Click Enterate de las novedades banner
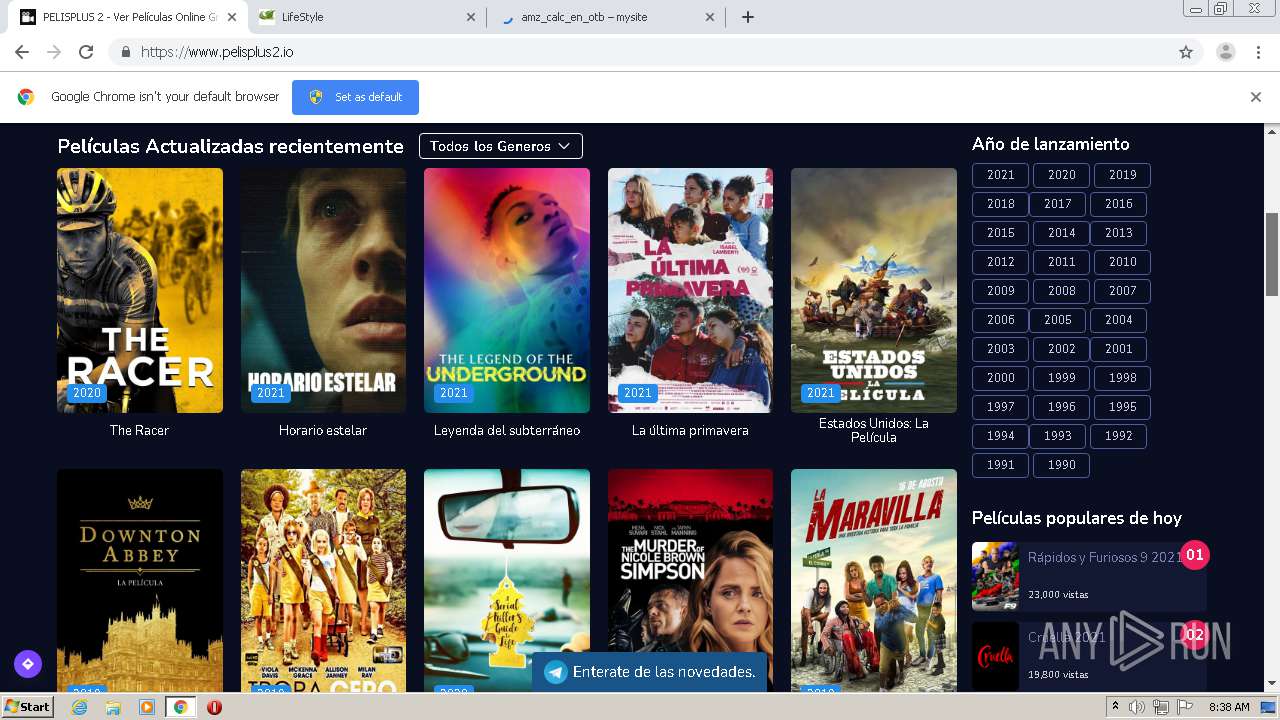The width and height of the screenshot is (1280, 720). point(649,672)
